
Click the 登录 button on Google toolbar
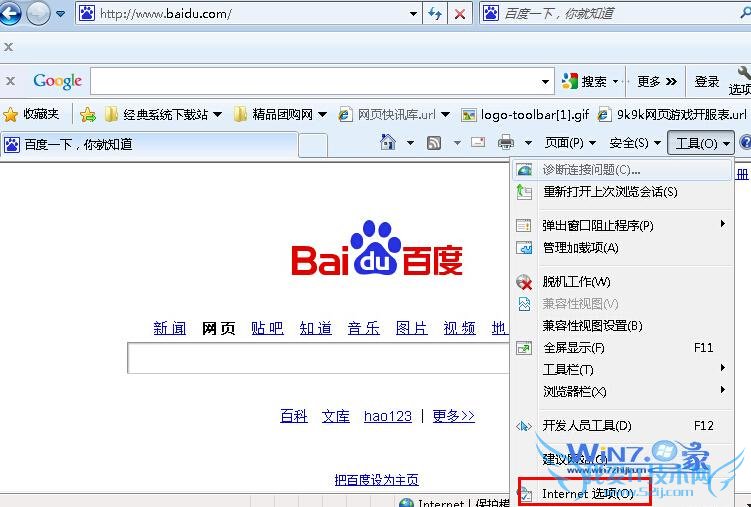(x=706, y=81)
